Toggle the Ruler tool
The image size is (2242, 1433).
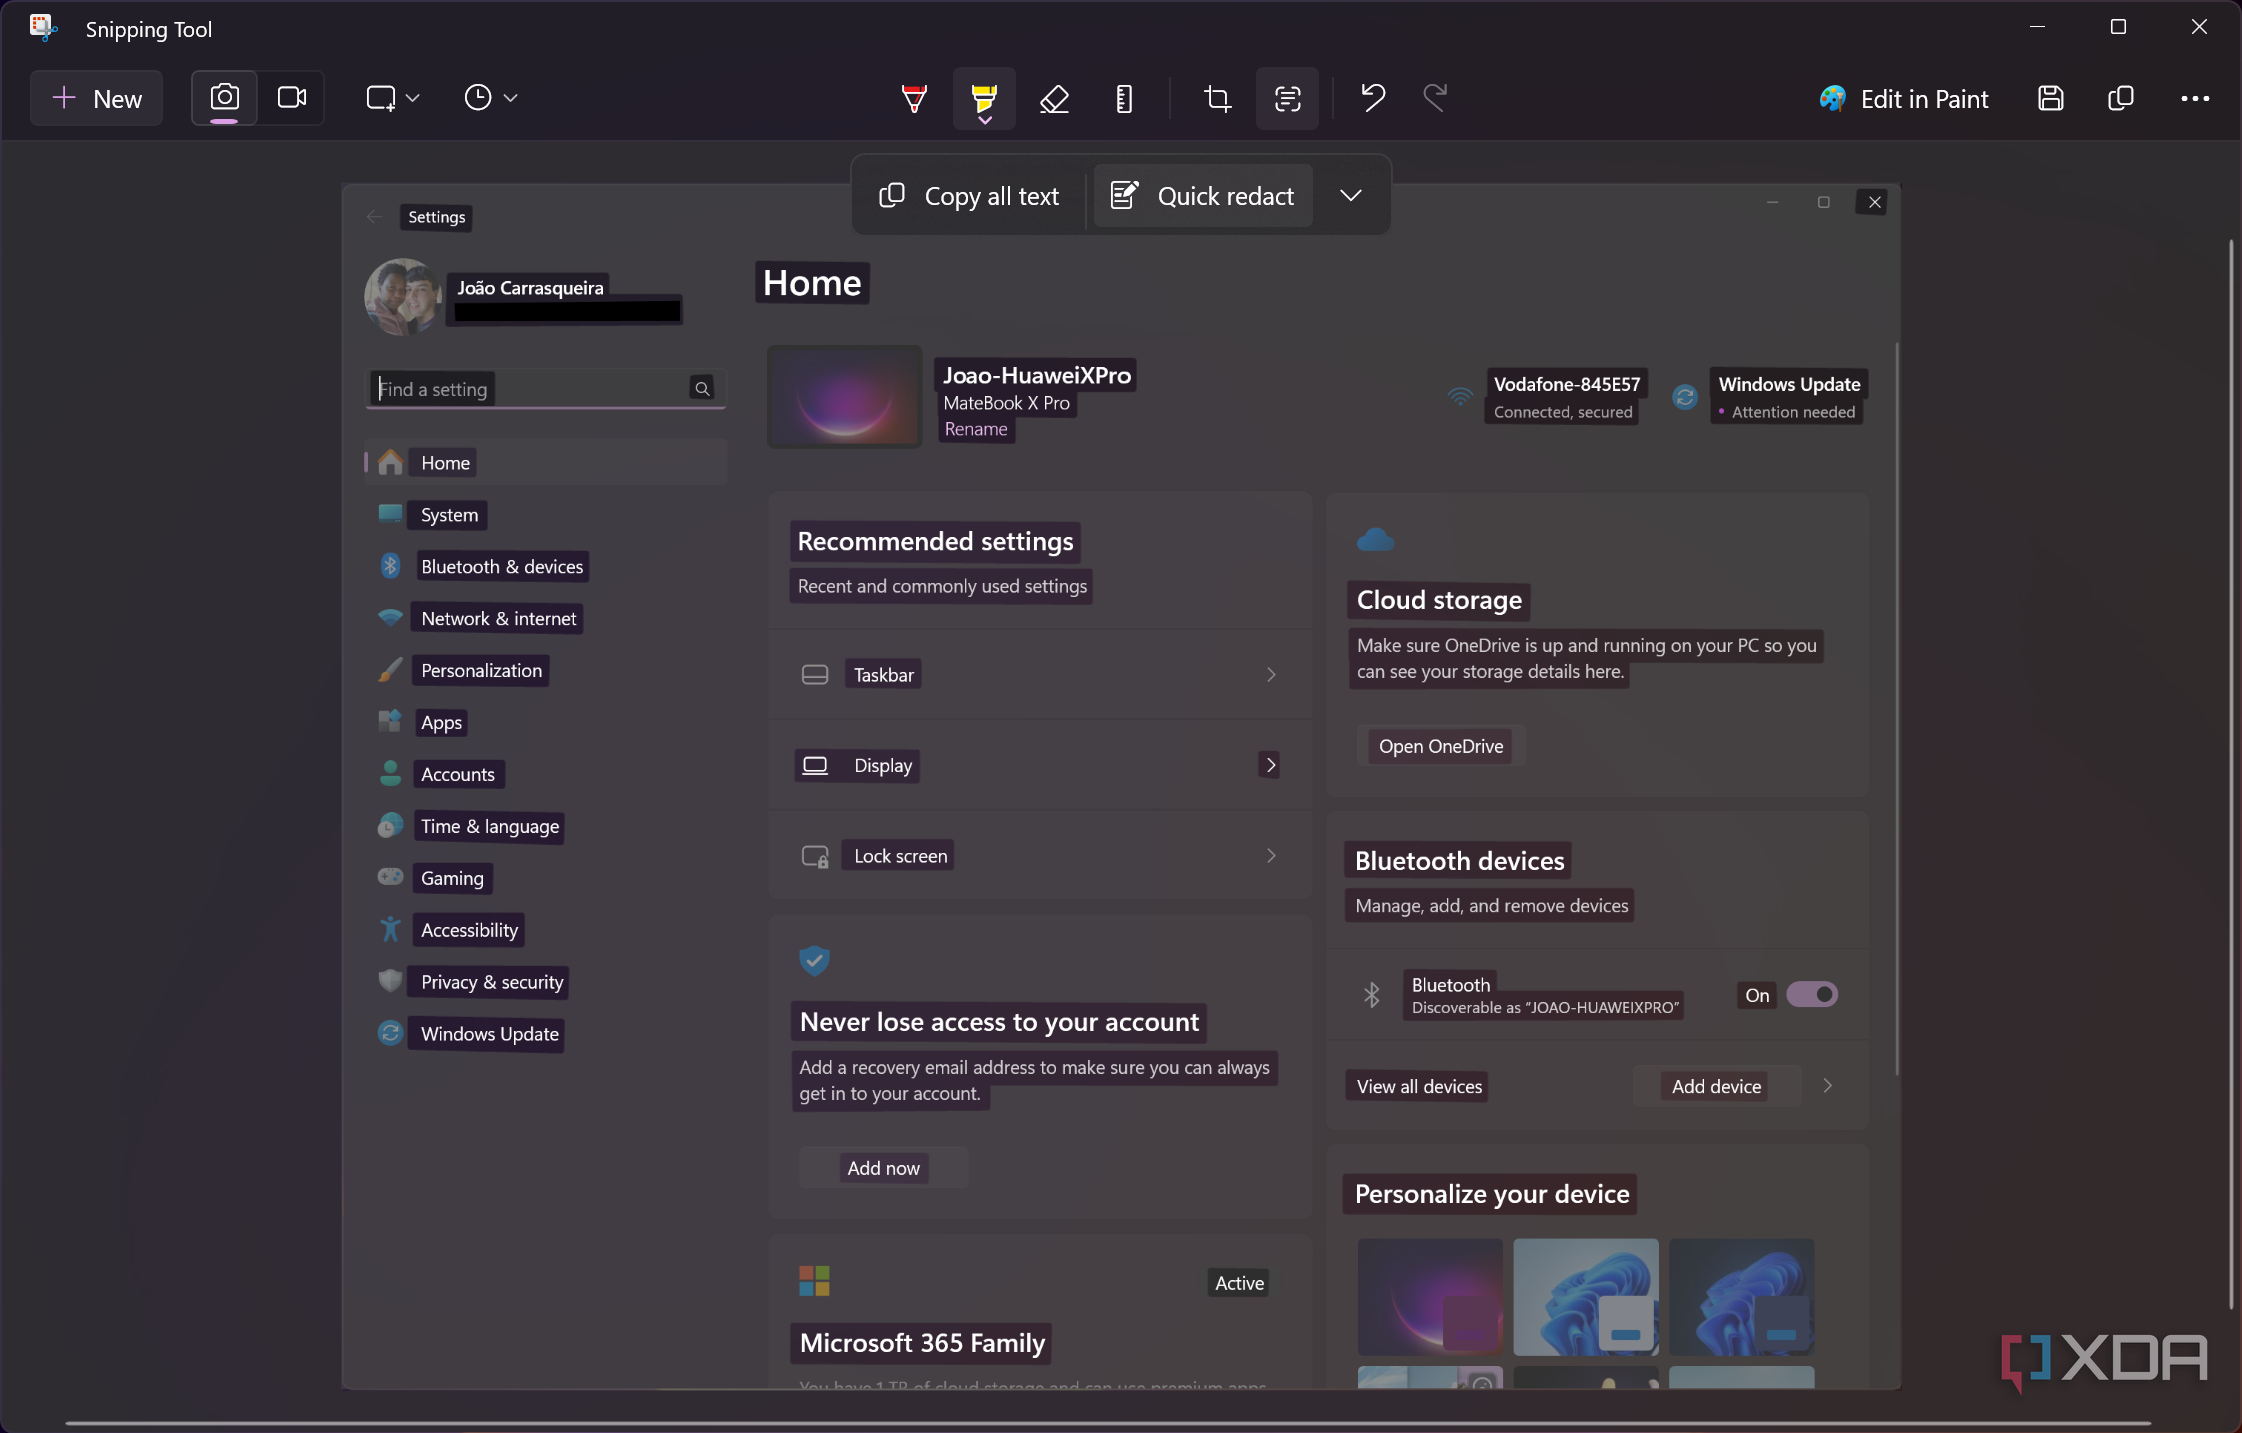click(1124, 98)
